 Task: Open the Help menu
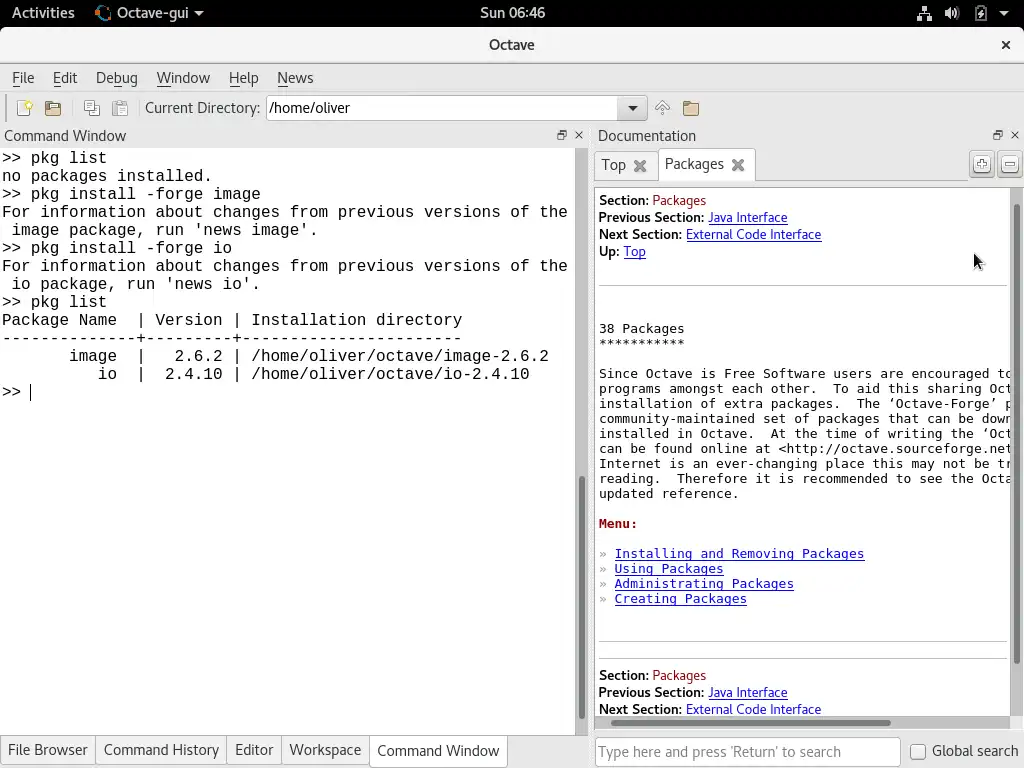[x=244, y=78]
